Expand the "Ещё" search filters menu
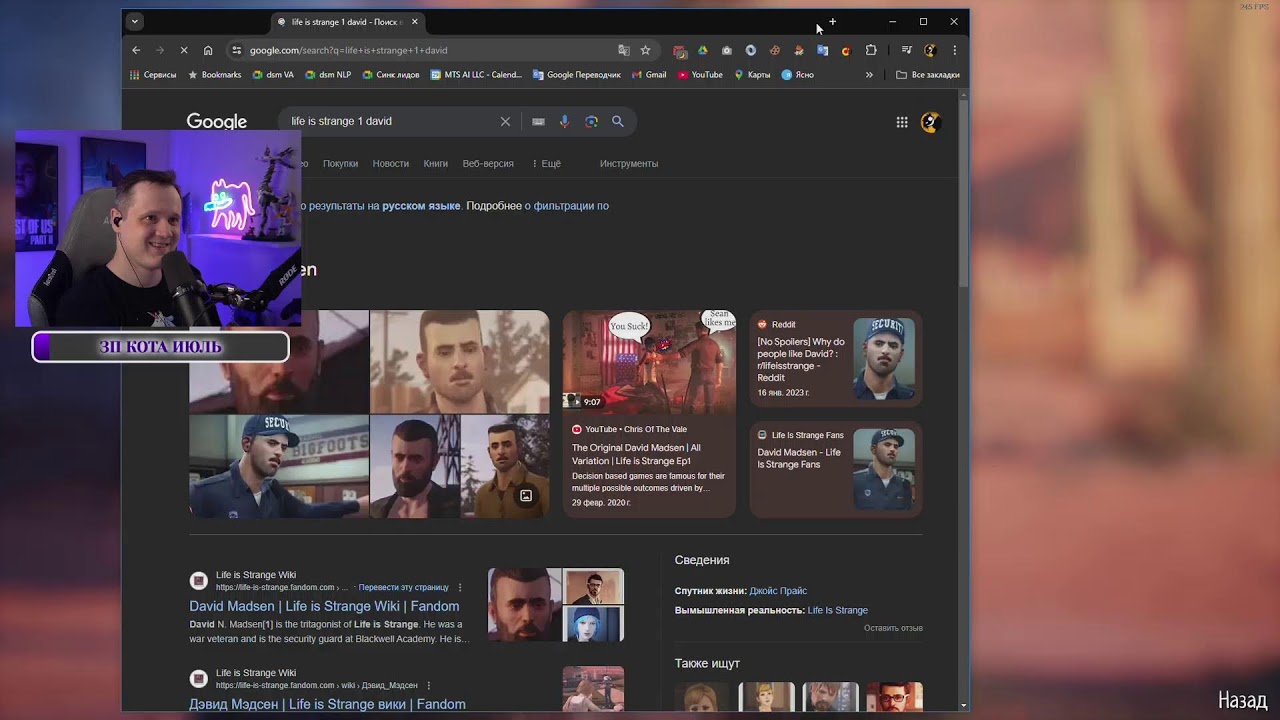Viewport: 1280px width, 720px height. (547, 163)
